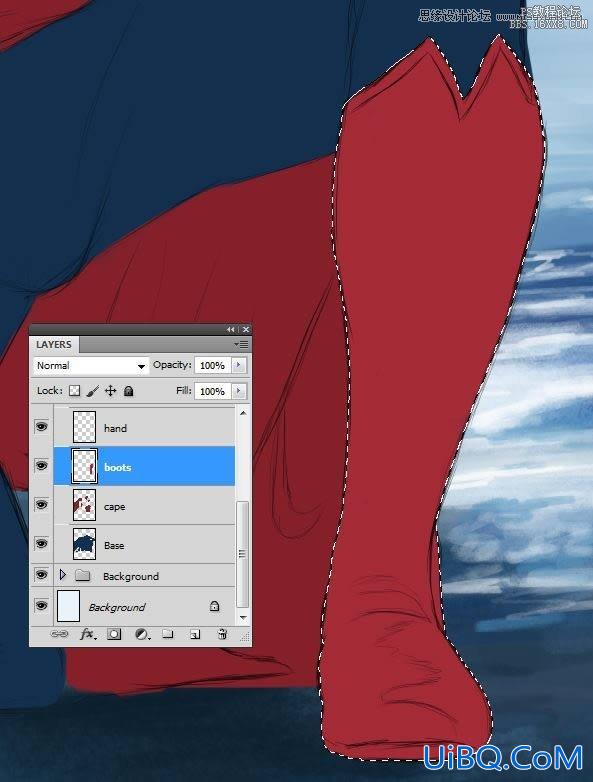Expand the Background group folder
The width and height of the screenshot is (593, 782).
tap(62, 575)
